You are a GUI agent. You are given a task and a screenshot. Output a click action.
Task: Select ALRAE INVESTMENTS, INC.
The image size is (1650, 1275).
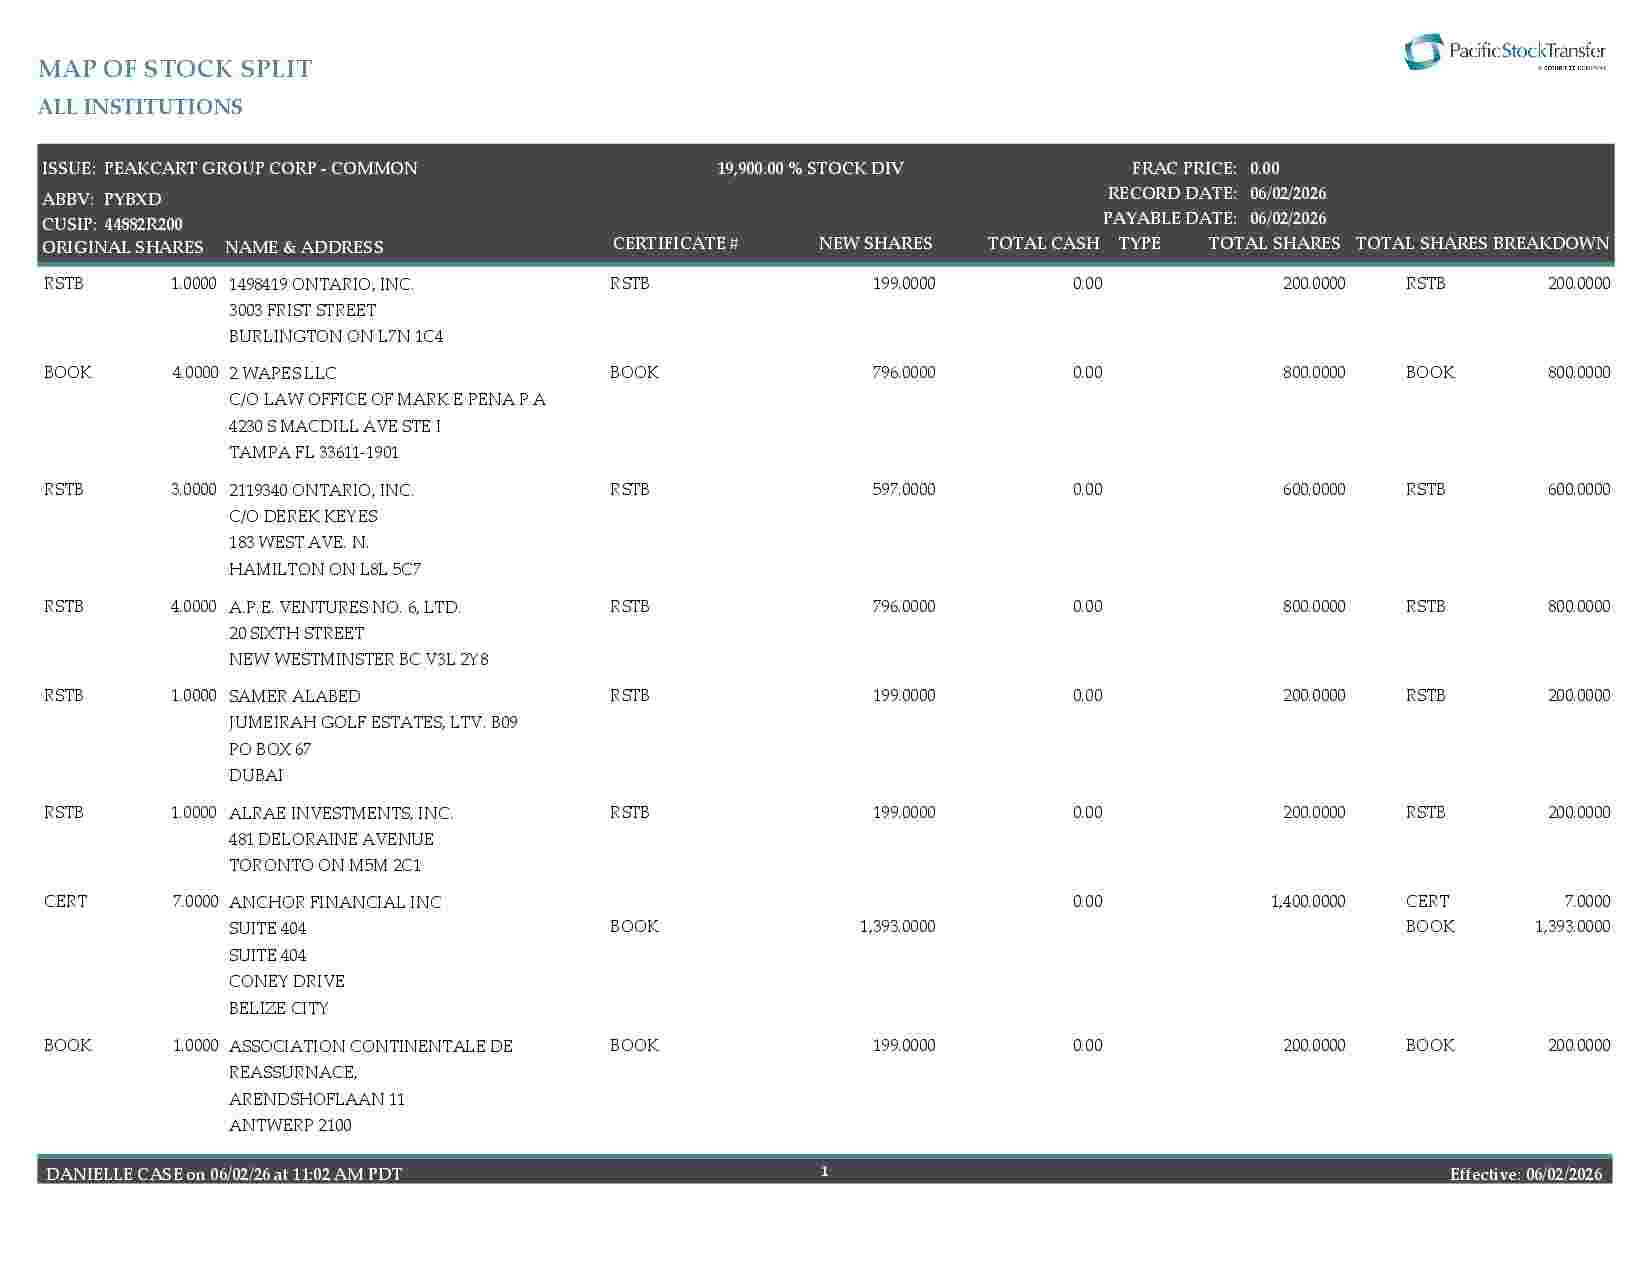click(341, 813)
